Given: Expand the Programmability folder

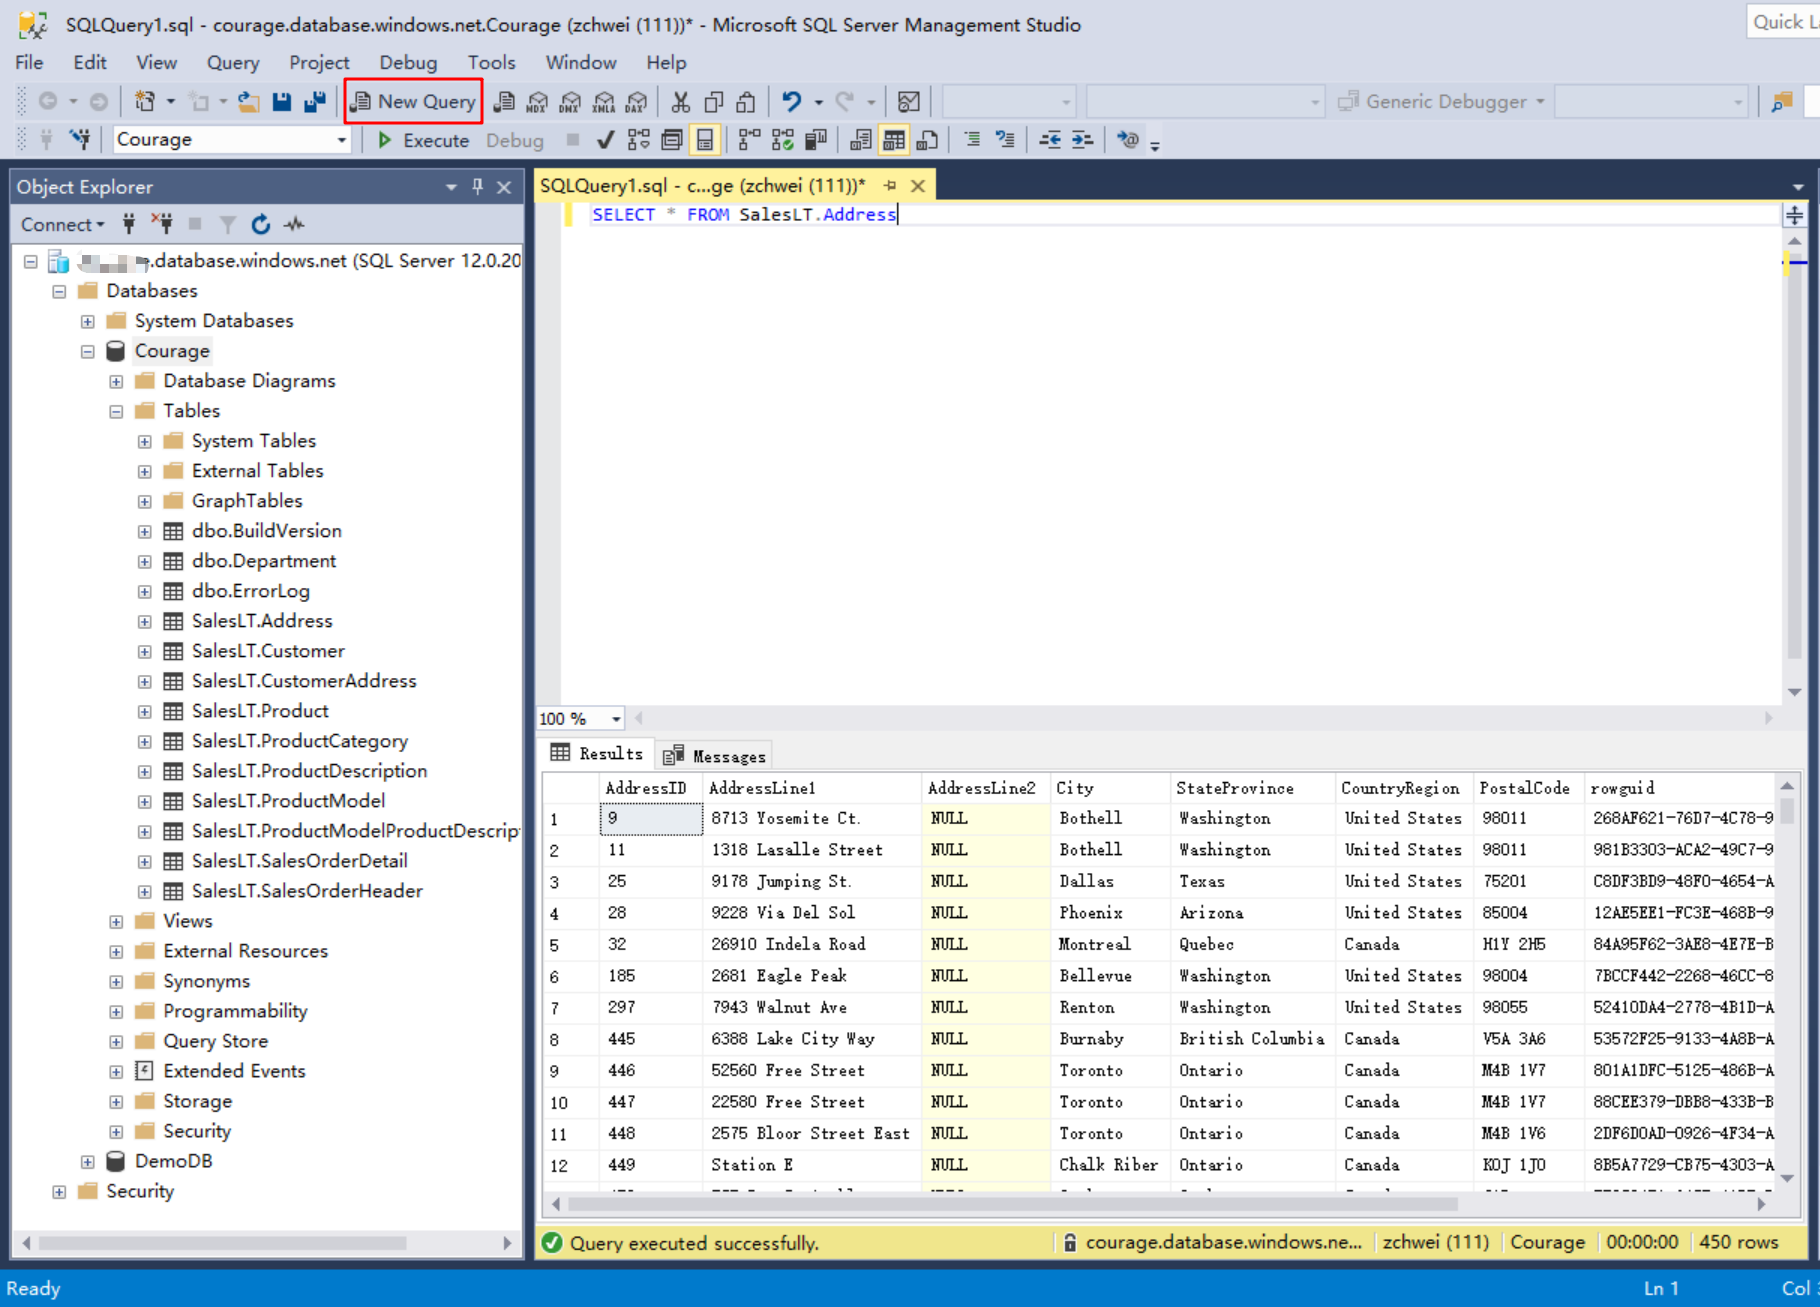Looking at the screenshot, I should click(116, 1011).
